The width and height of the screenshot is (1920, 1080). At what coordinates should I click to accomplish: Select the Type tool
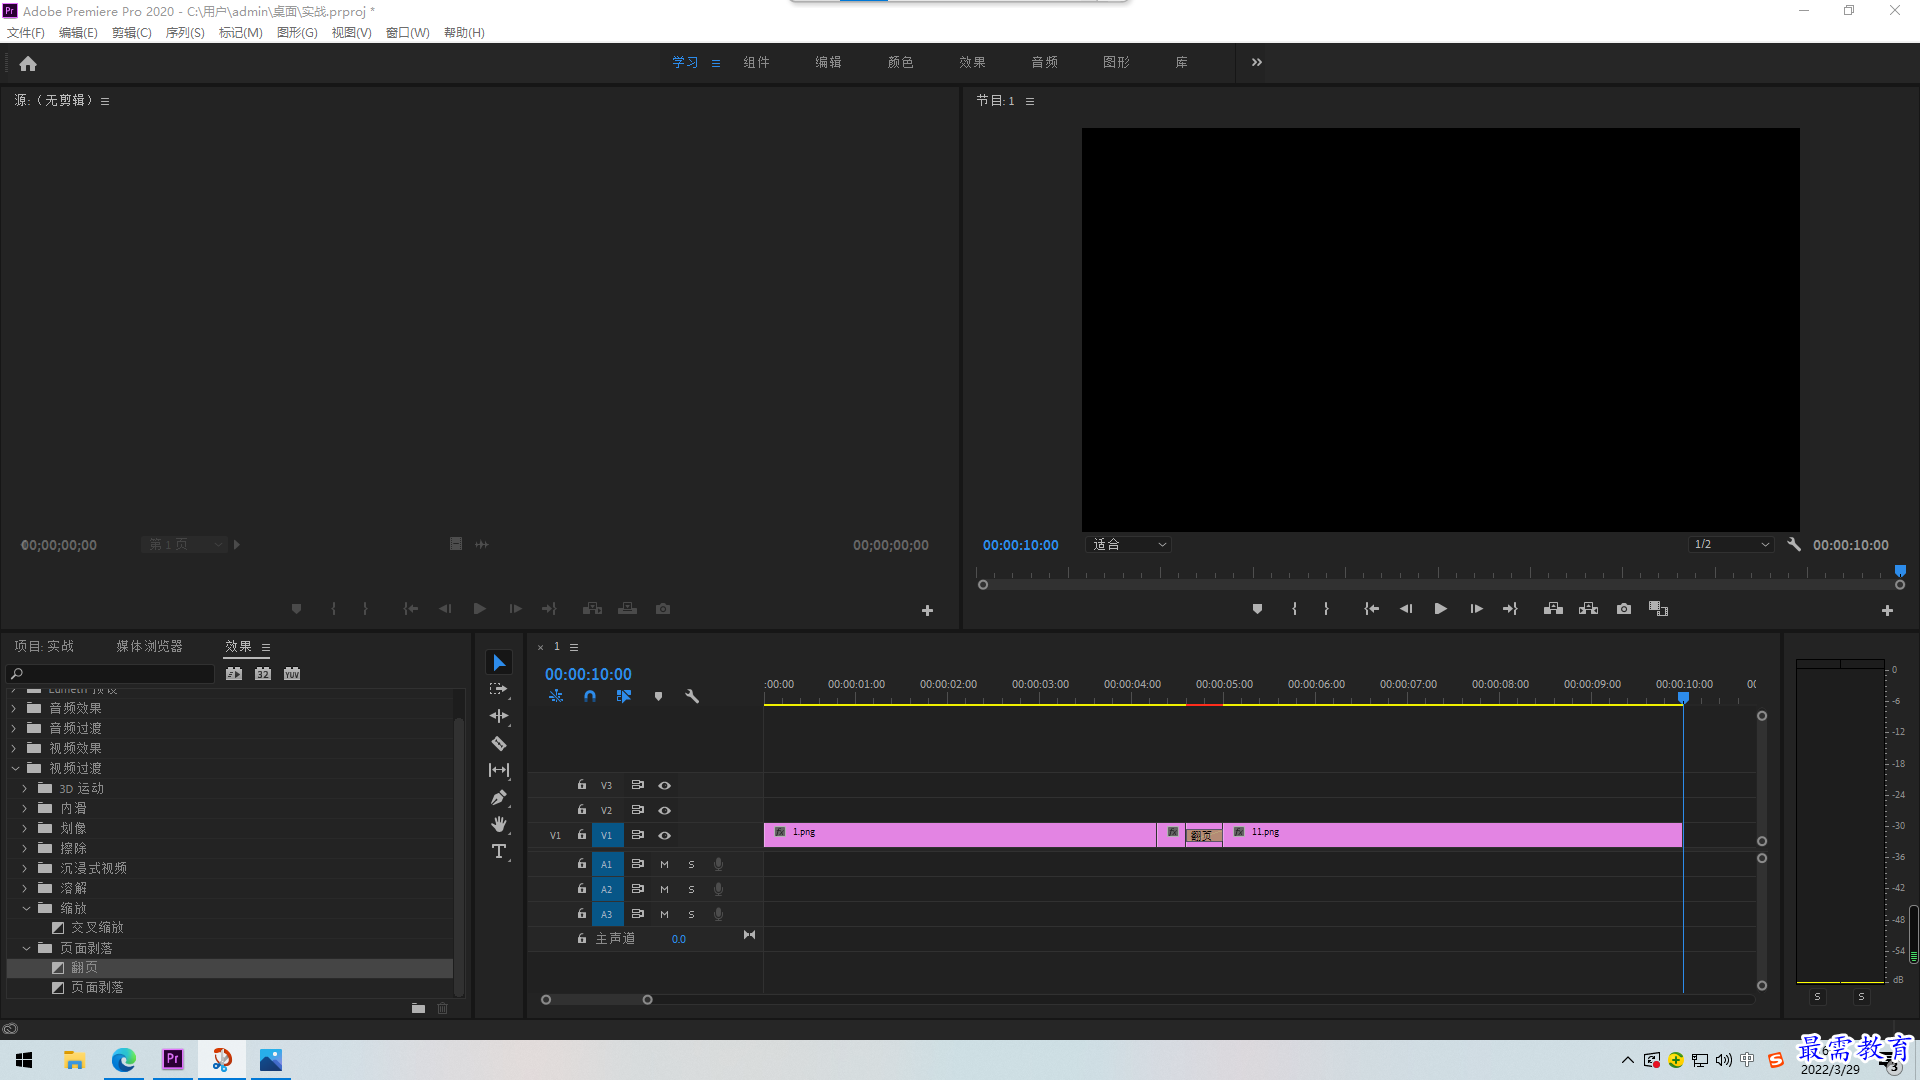499,851
